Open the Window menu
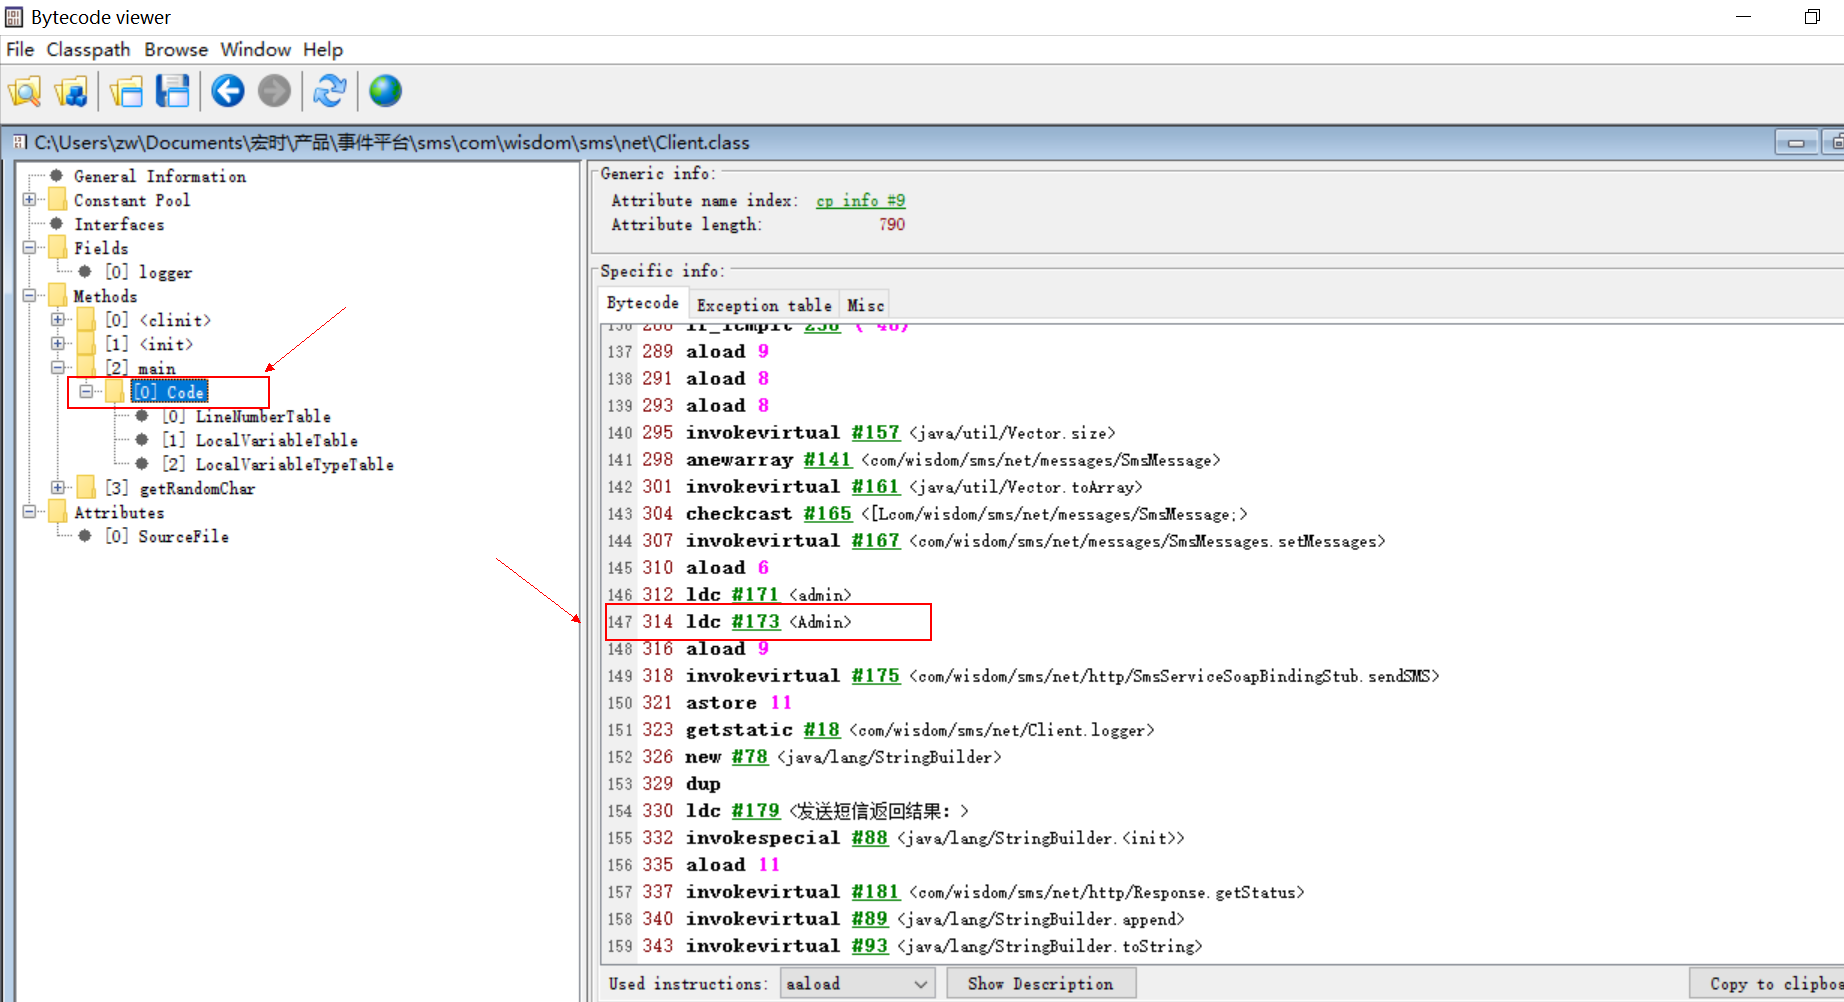The image size is (1844, 1002). tap(255, 49)
